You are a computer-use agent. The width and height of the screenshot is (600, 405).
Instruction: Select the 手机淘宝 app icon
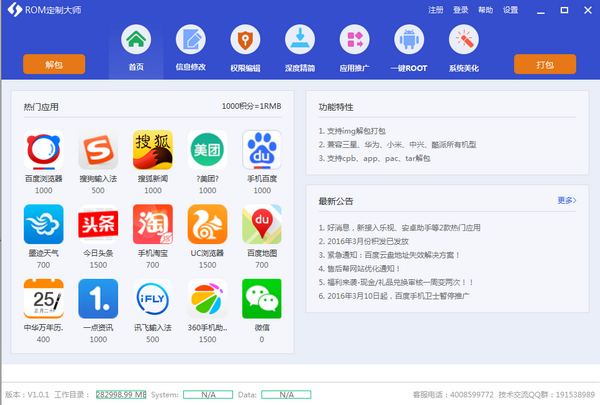tap(153, 224)
